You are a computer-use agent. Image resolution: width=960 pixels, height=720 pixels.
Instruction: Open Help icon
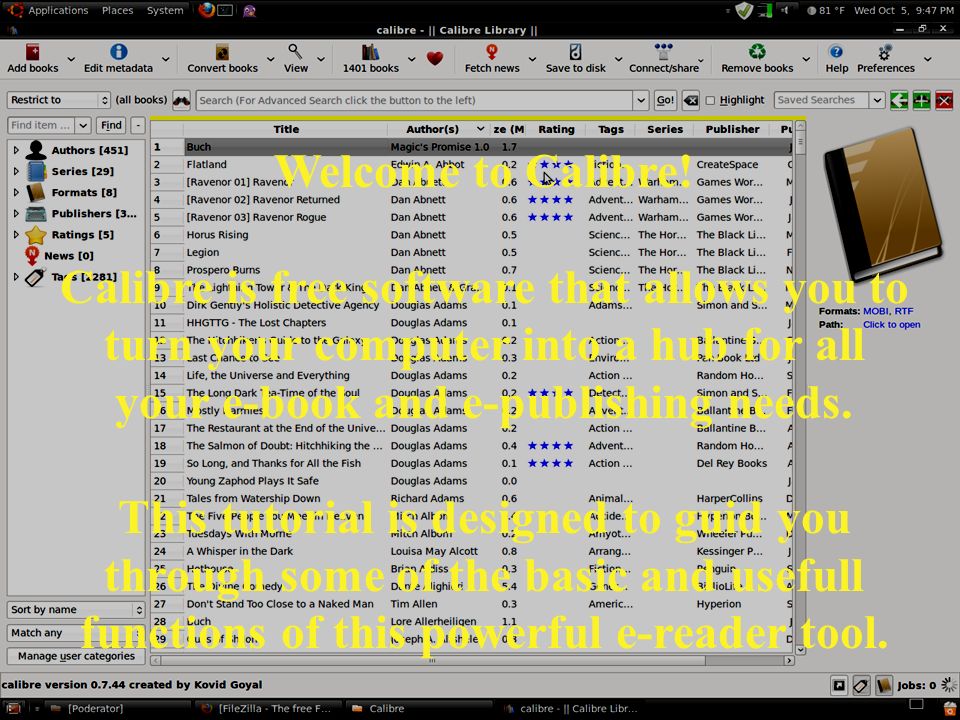(836, 51)
